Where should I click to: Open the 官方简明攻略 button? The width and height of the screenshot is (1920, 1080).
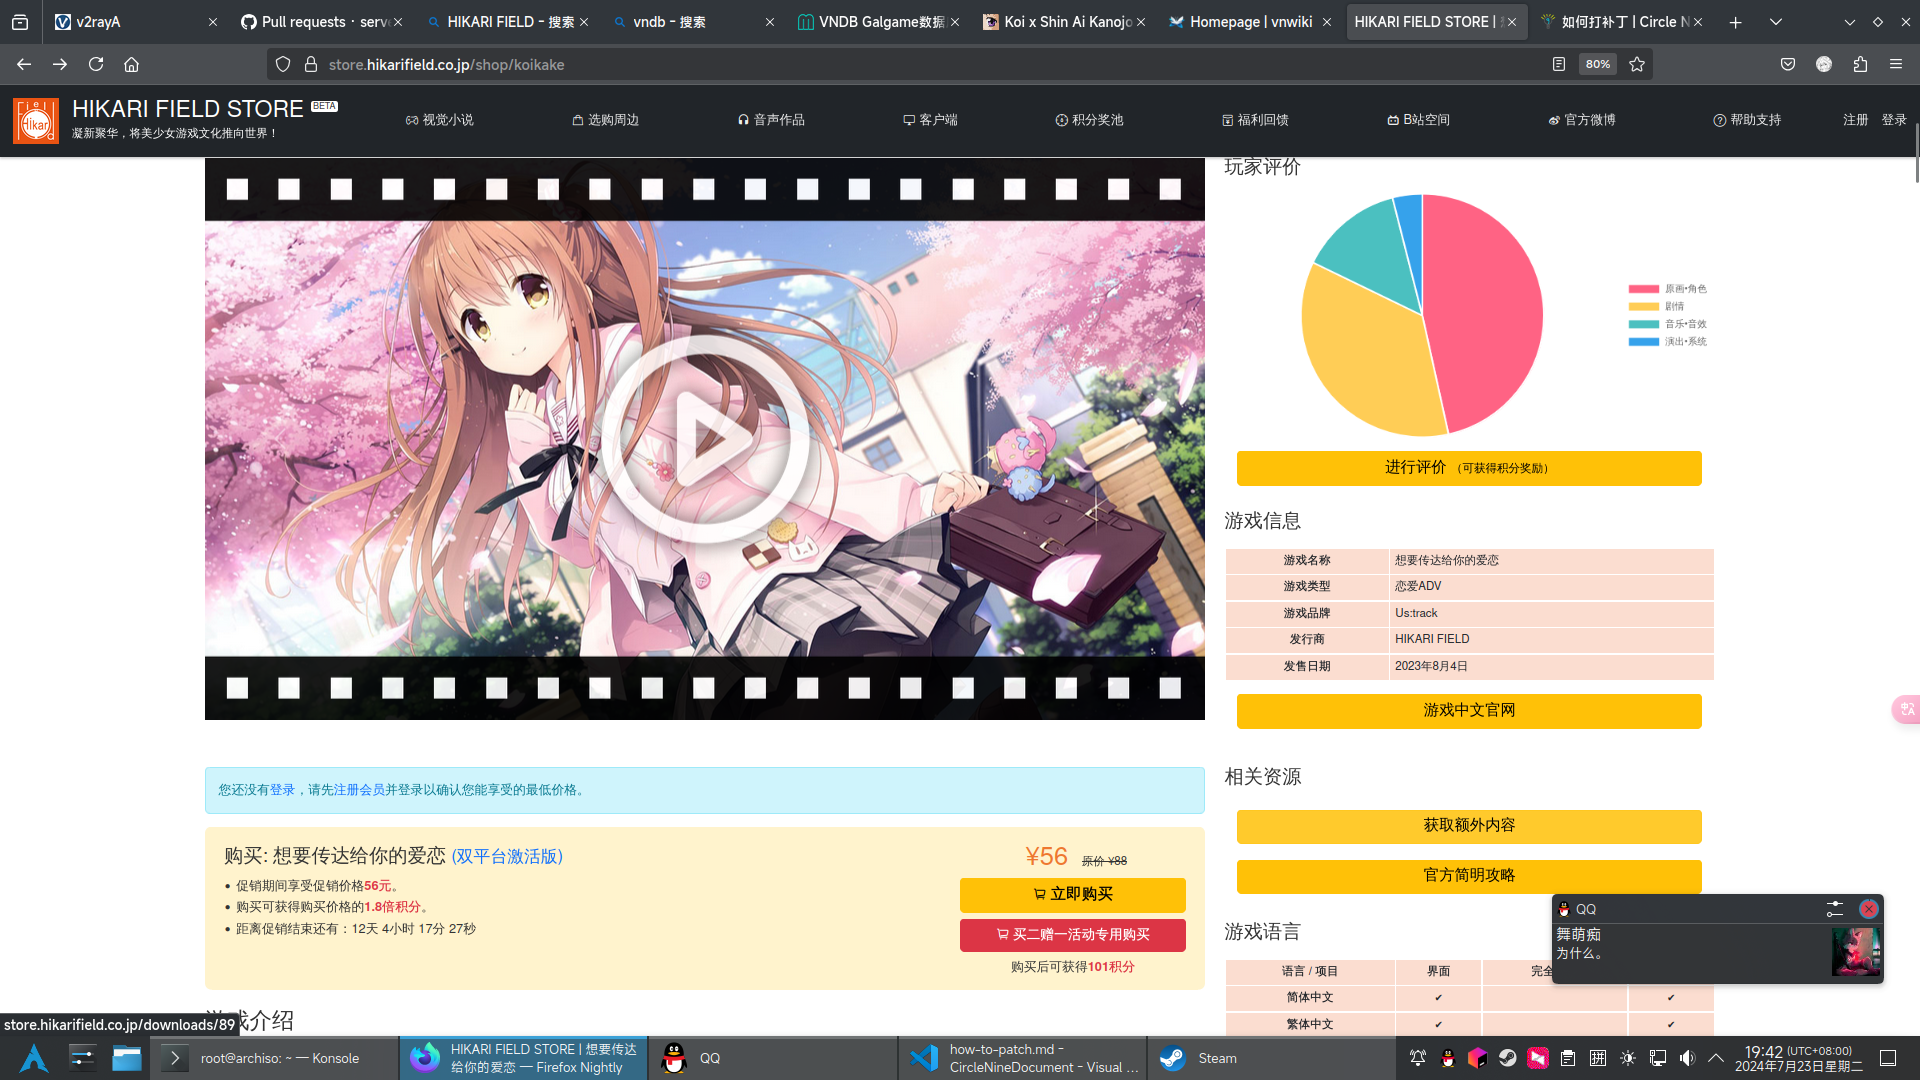[1469, 876]
